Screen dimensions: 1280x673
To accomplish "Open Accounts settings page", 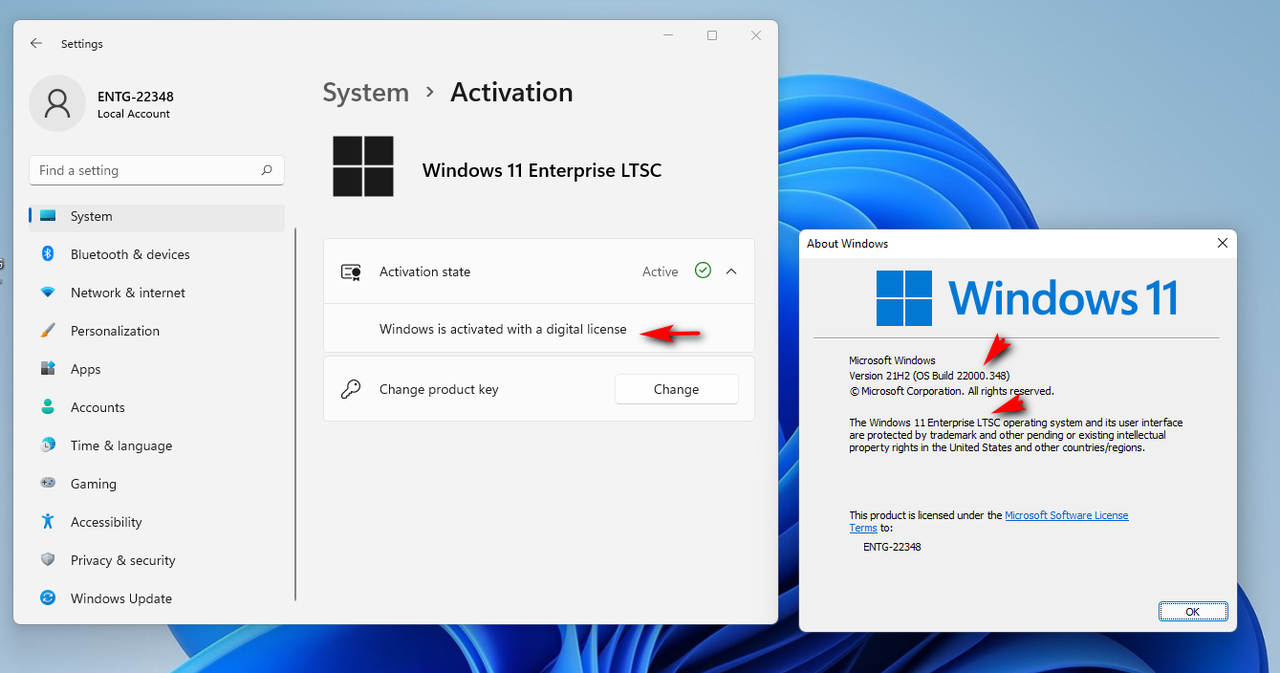I will (158, 407).
